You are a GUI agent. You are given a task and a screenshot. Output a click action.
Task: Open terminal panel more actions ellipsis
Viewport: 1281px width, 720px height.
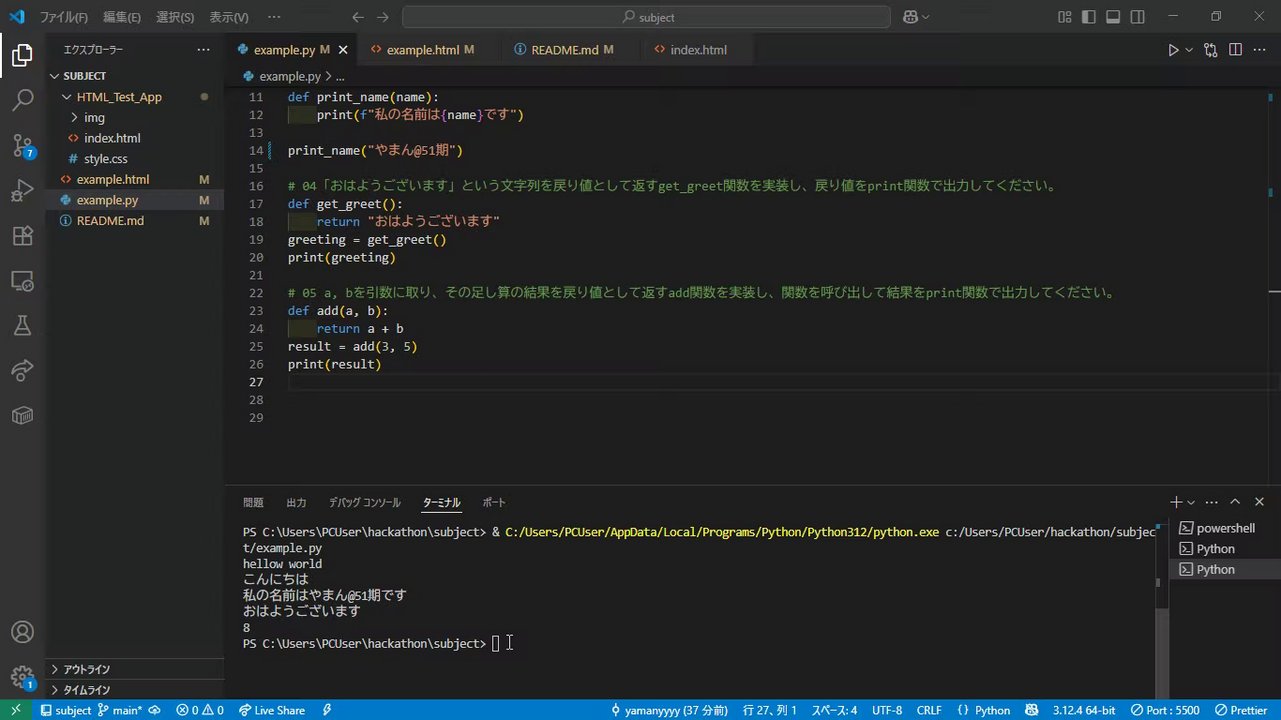coord(1212,502)
